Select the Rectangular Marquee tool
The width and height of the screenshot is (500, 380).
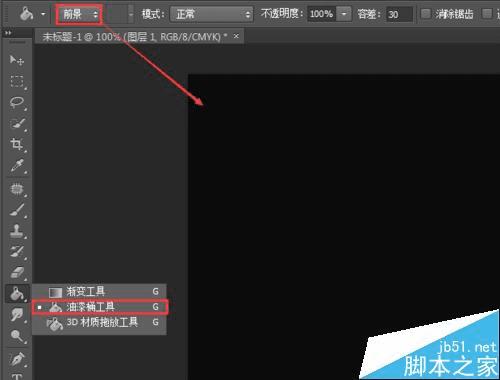pos(17,81)
